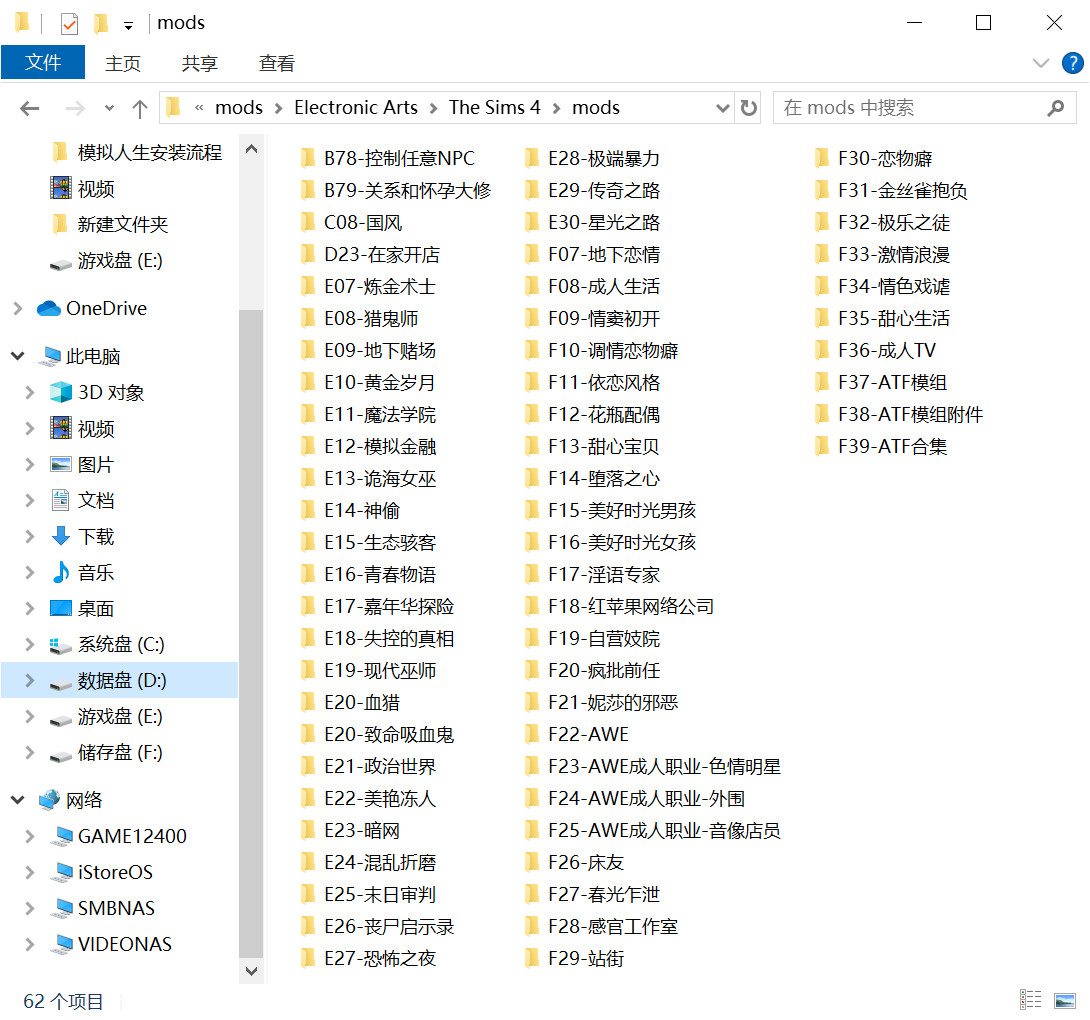Switch to the 查看 ribbon tab
Screen dimensions: 1090x1020
coord(277,63)
